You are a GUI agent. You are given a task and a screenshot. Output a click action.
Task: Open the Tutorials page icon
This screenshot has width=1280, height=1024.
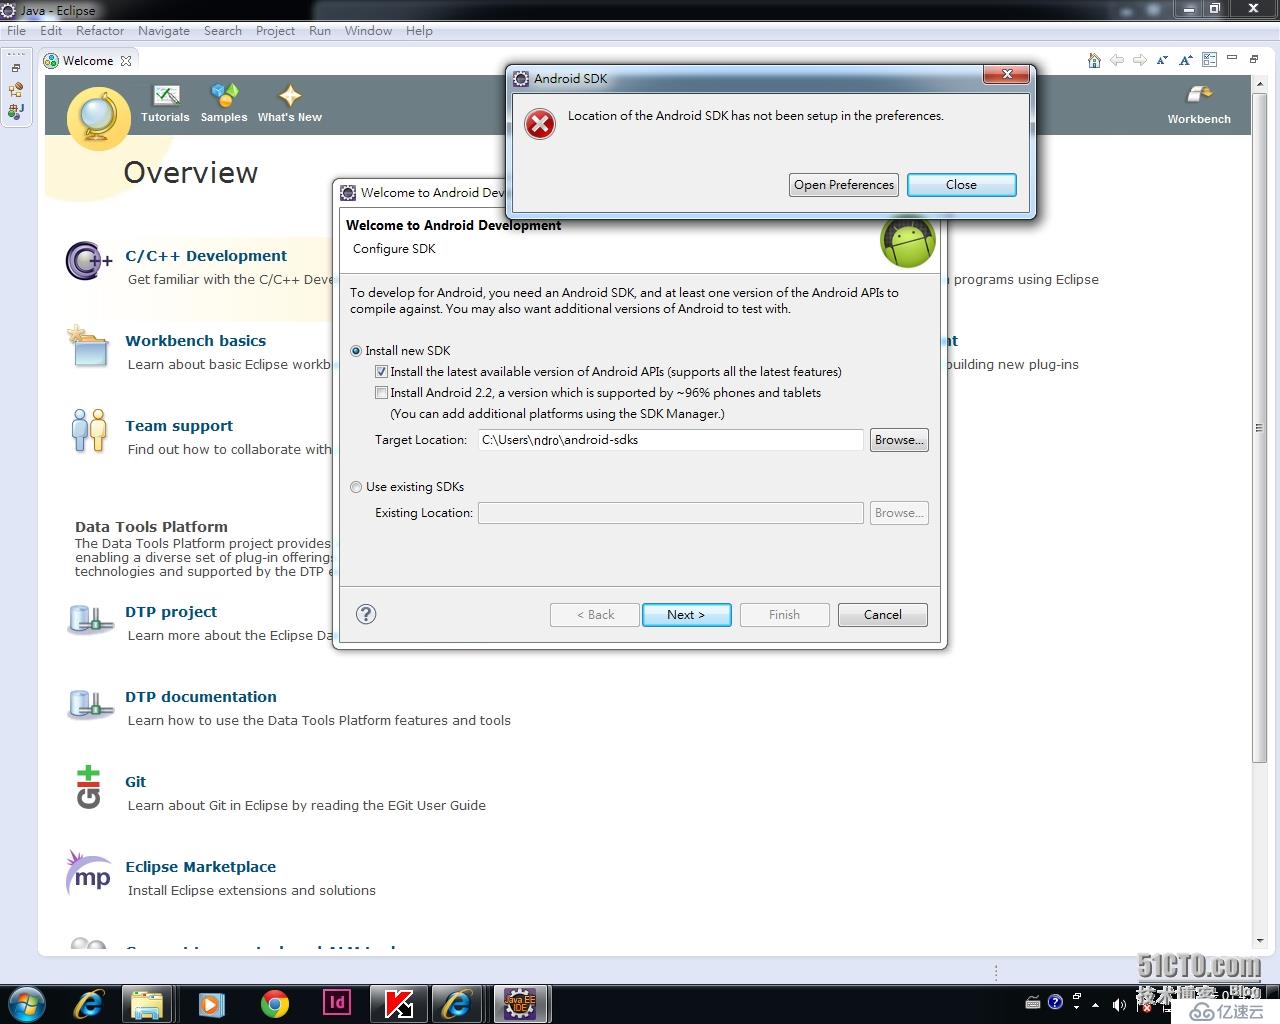coord(166,96)
